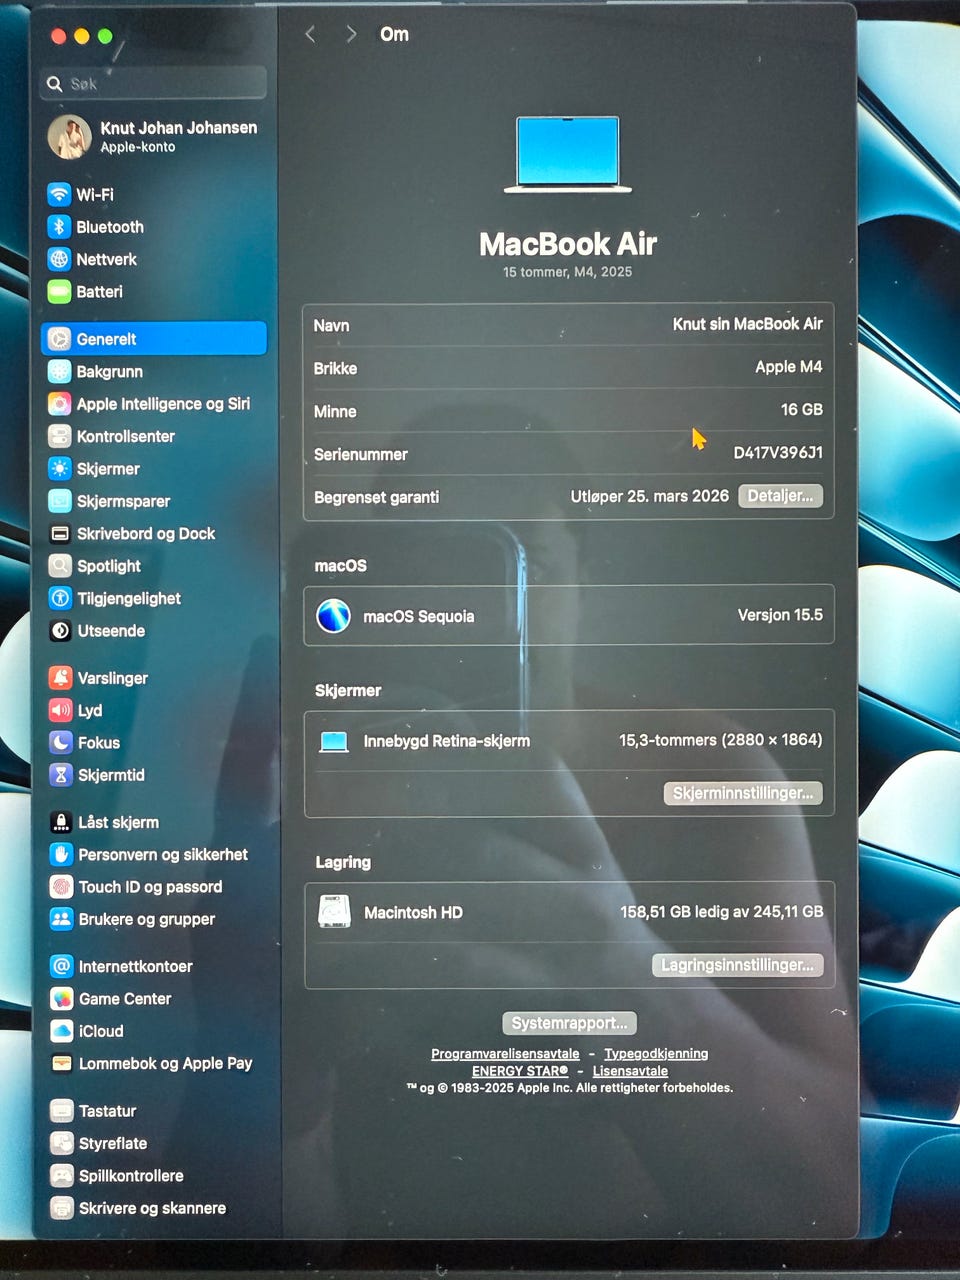This screenshot has width=960, height=1280.
Task: Click the Innebygd Retina-skjerm display icon
Action: 334,741
